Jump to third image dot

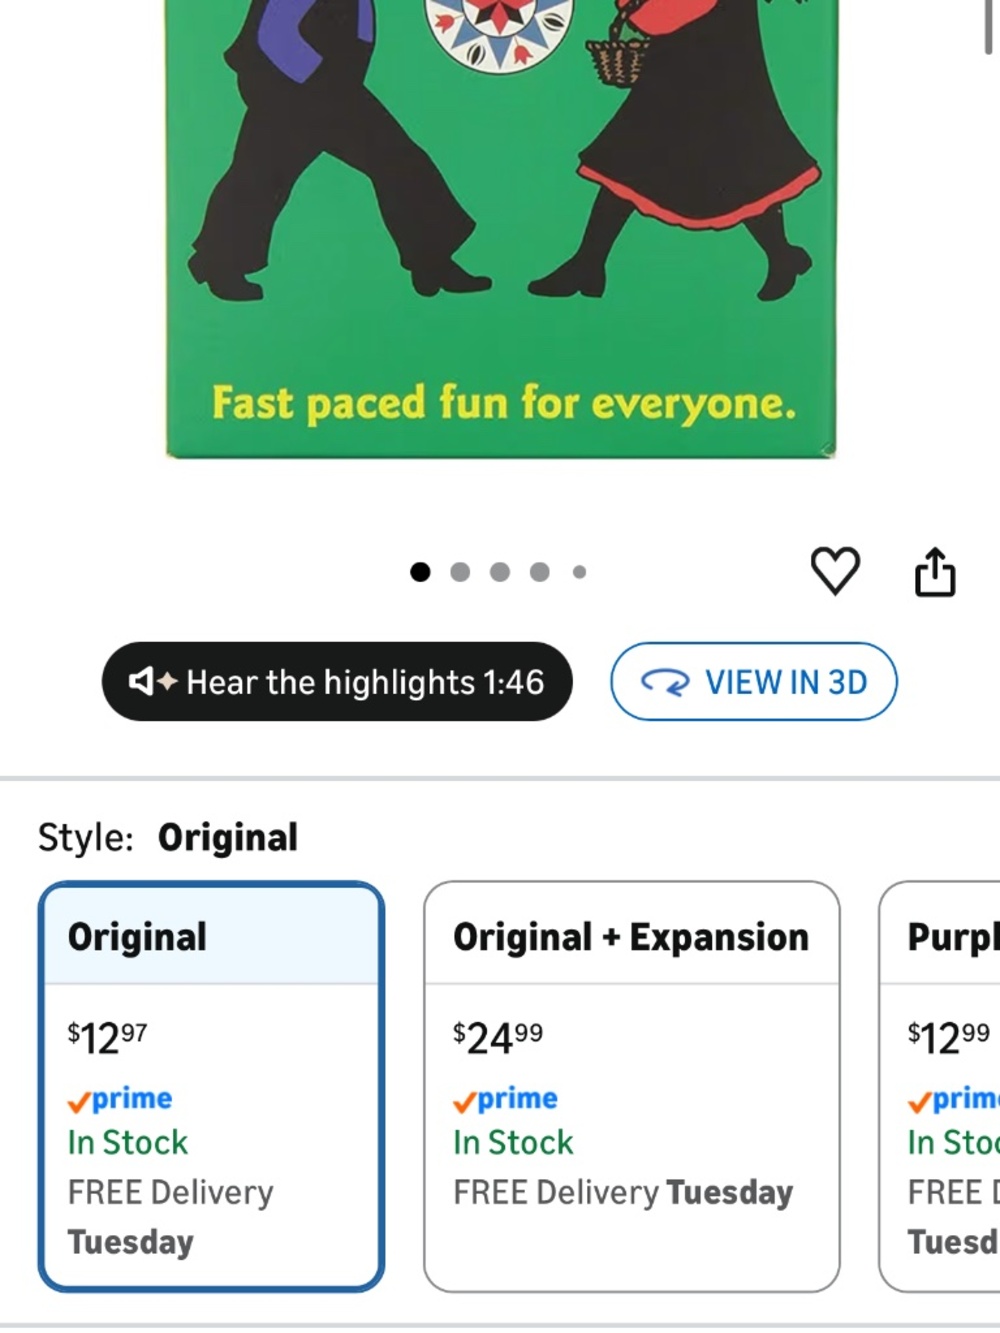click(x=500, y=572)
